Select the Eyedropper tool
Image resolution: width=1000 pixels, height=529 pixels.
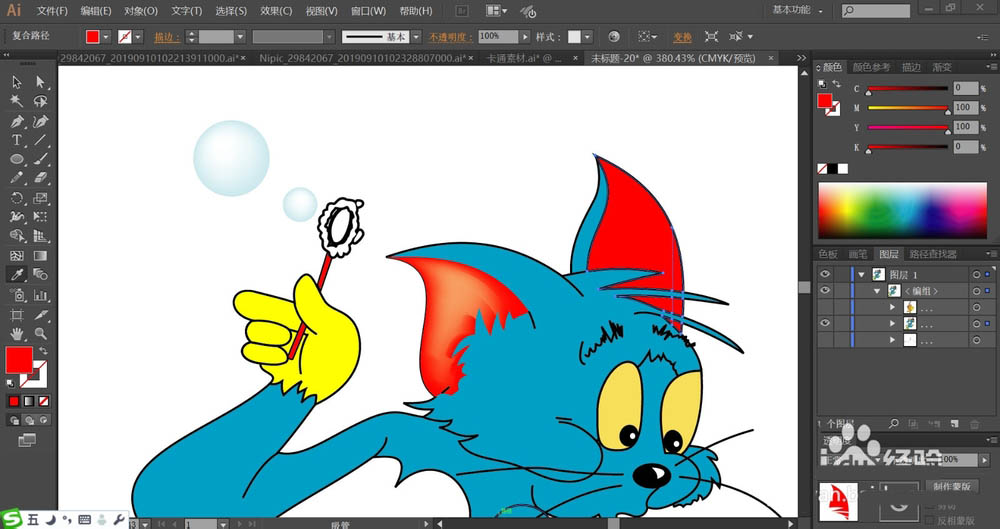pyautogui.click(x=17, y=275)
